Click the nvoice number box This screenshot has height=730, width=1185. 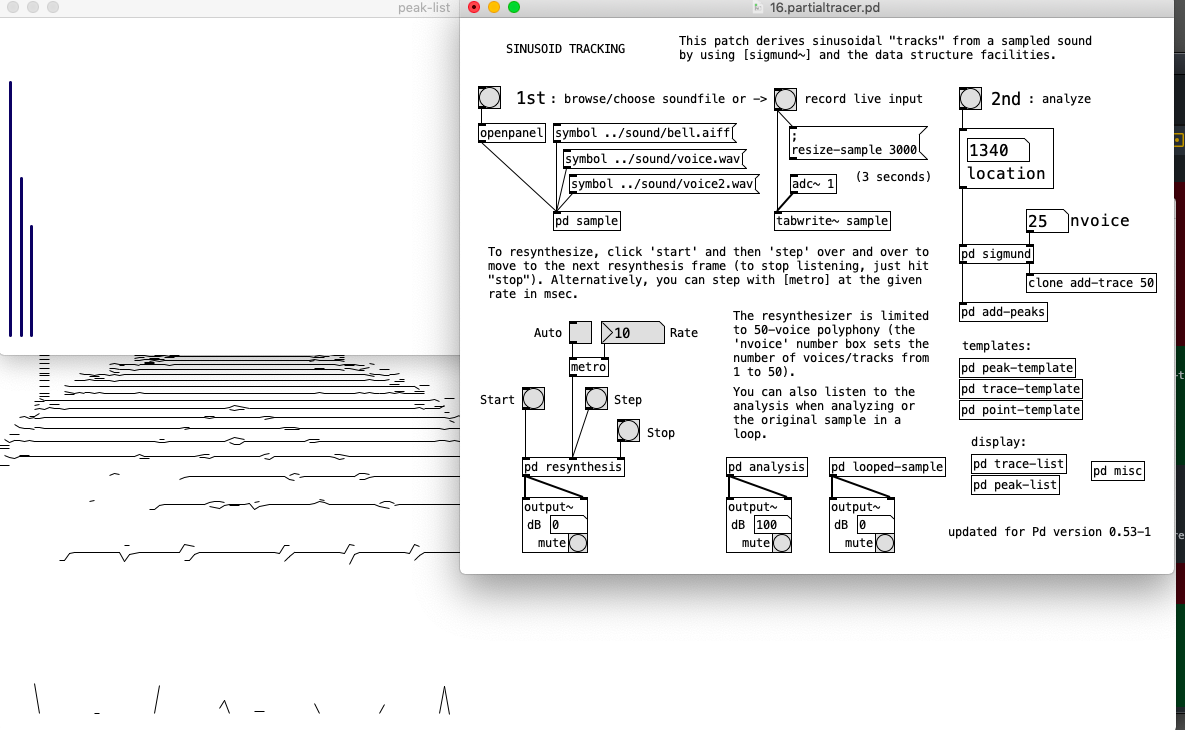[x=1045, y=221]
